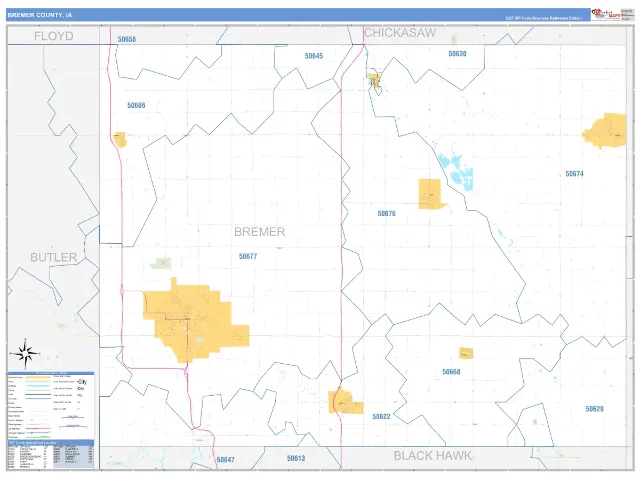Click the map legend box beneath the compass
Screen dimensions: 640x480
[51, 405]
